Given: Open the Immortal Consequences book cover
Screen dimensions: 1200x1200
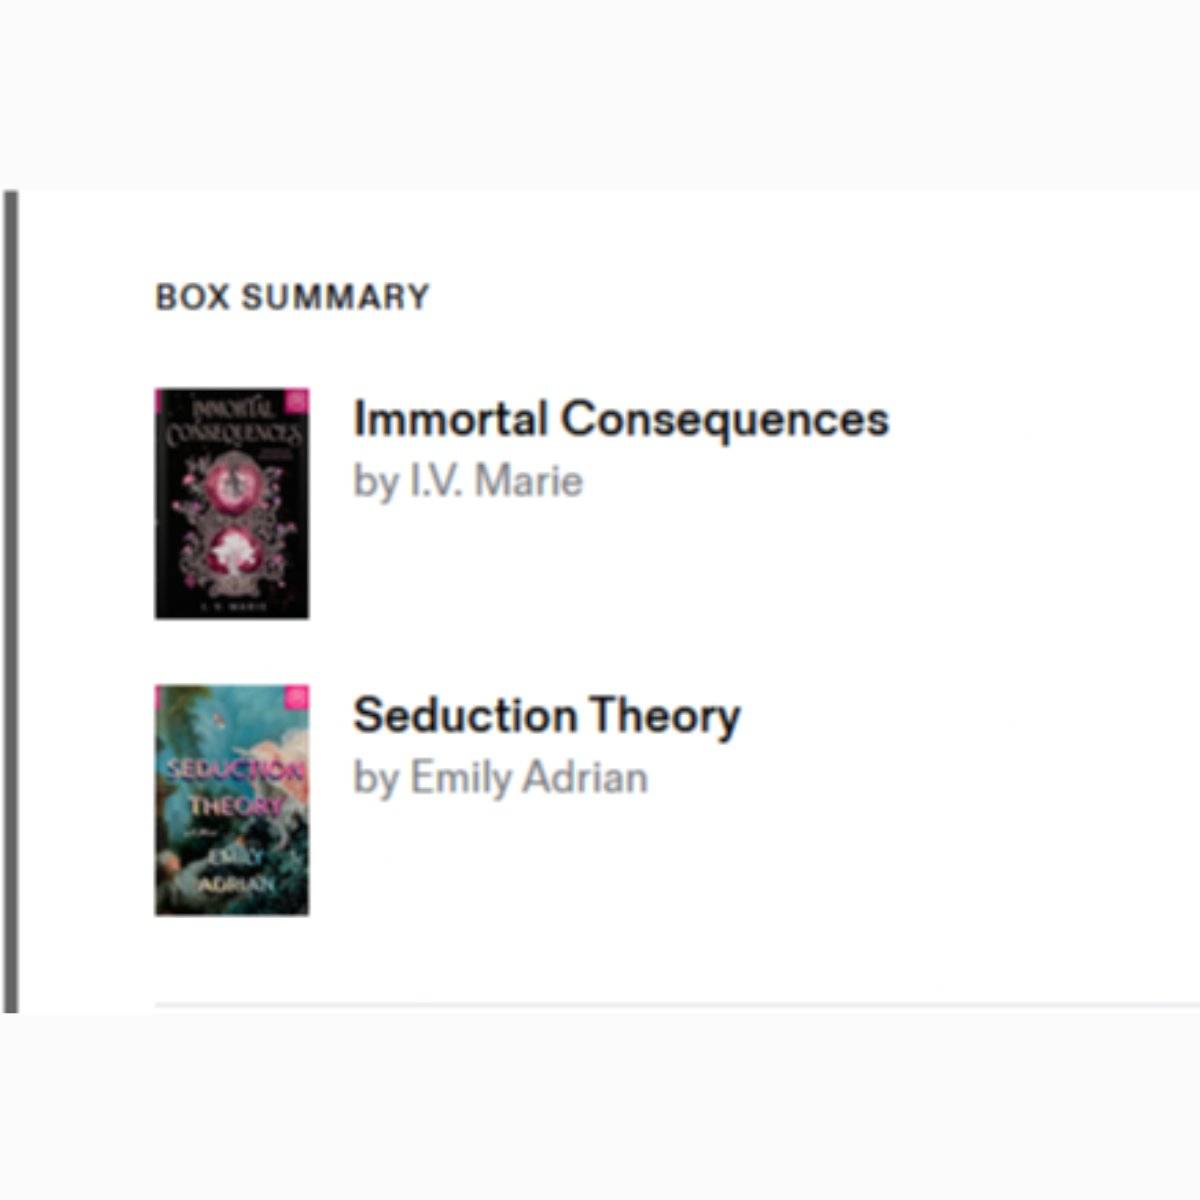Looking at the screenshot, I should tap(232, 504).
